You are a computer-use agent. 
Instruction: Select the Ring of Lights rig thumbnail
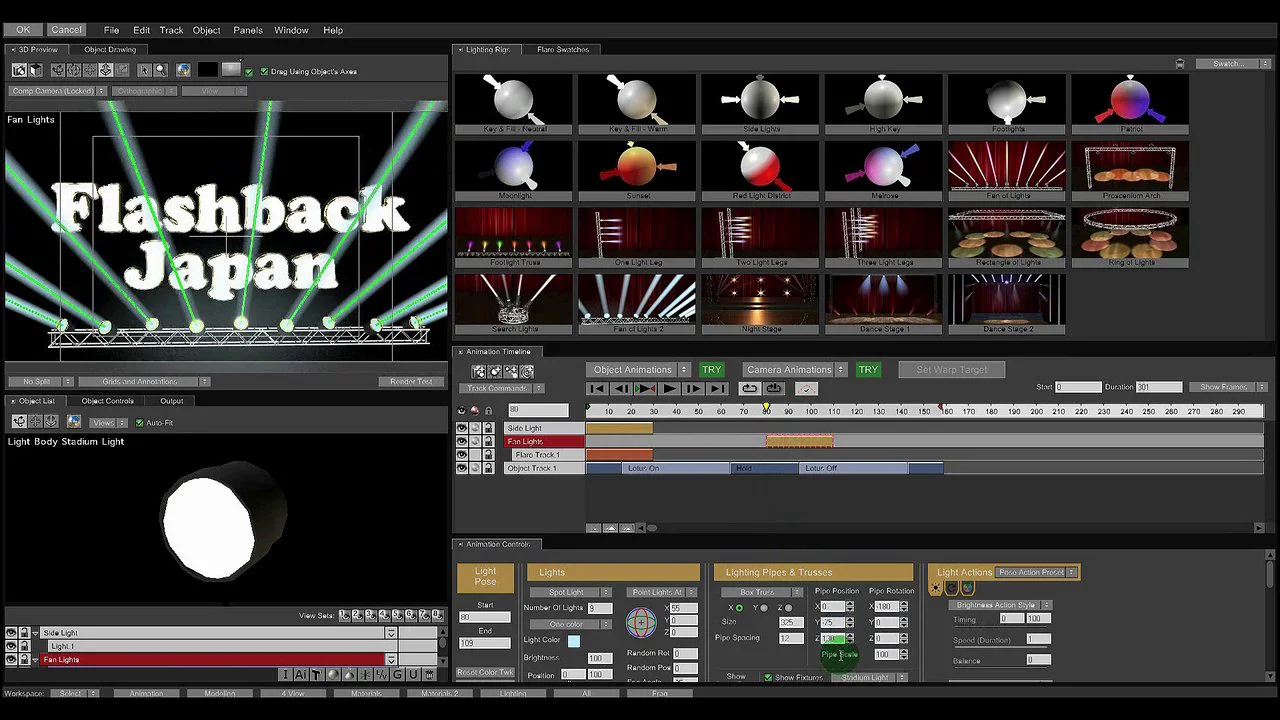tap(1131, 237)
